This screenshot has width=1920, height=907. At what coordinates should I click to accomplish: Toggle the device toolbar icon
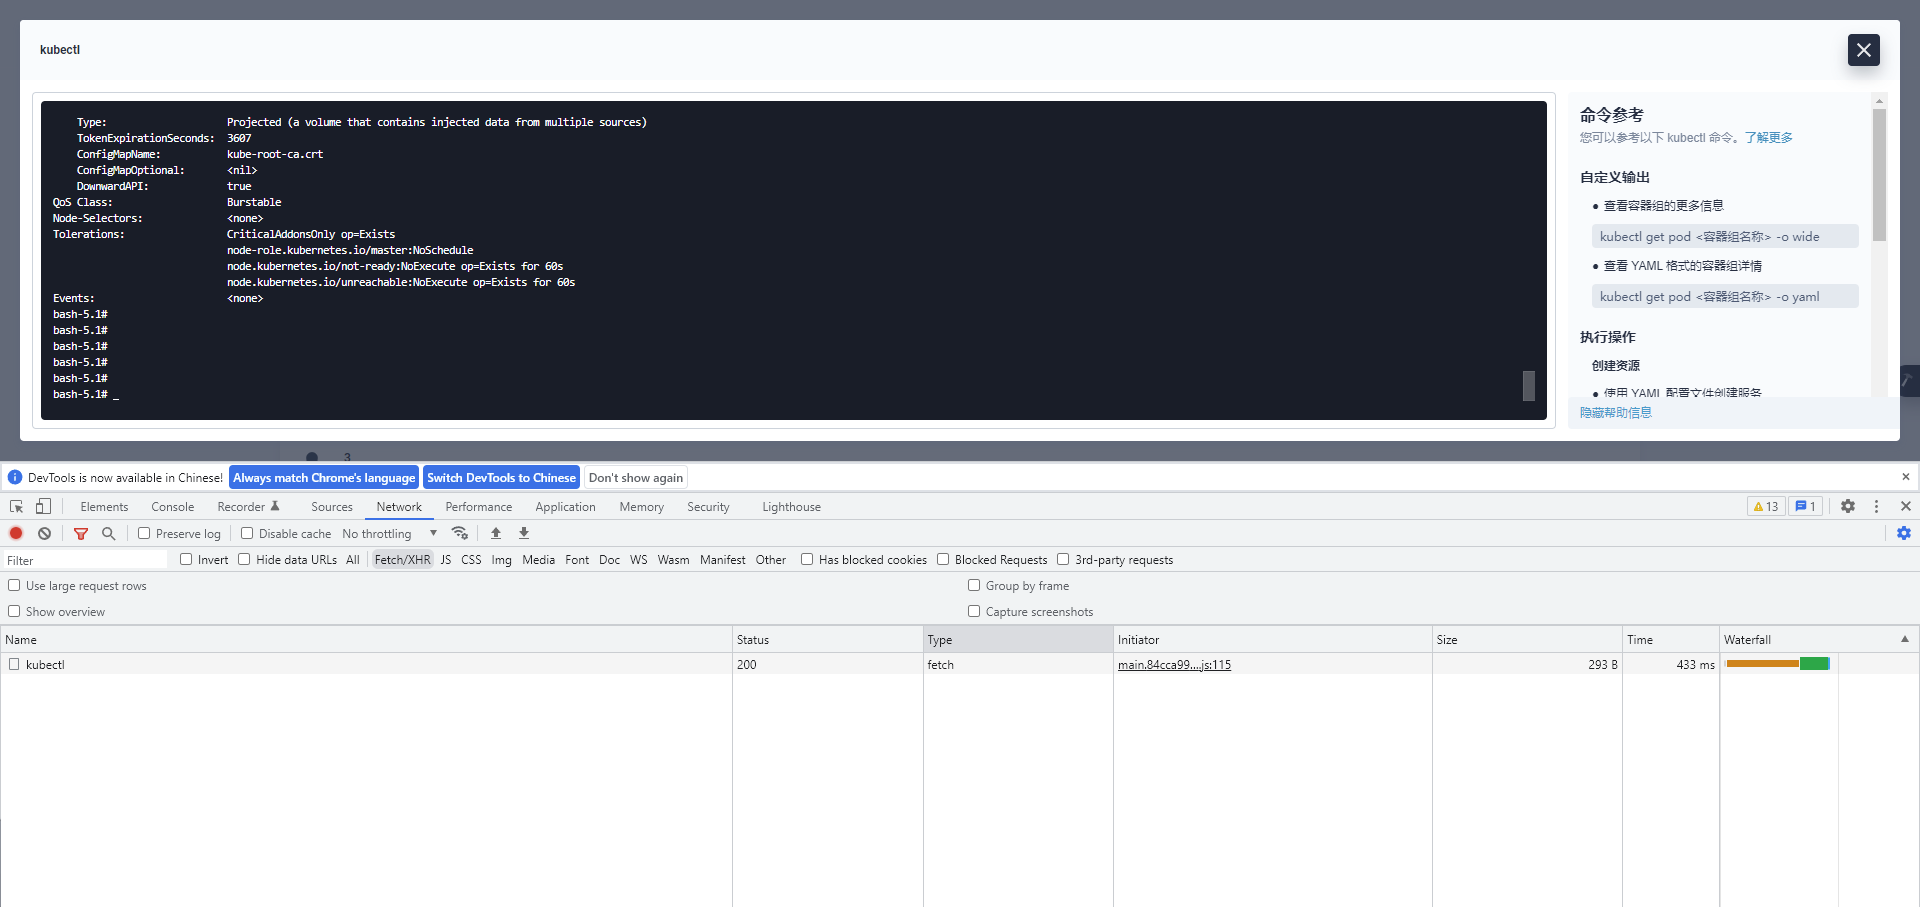43,506
